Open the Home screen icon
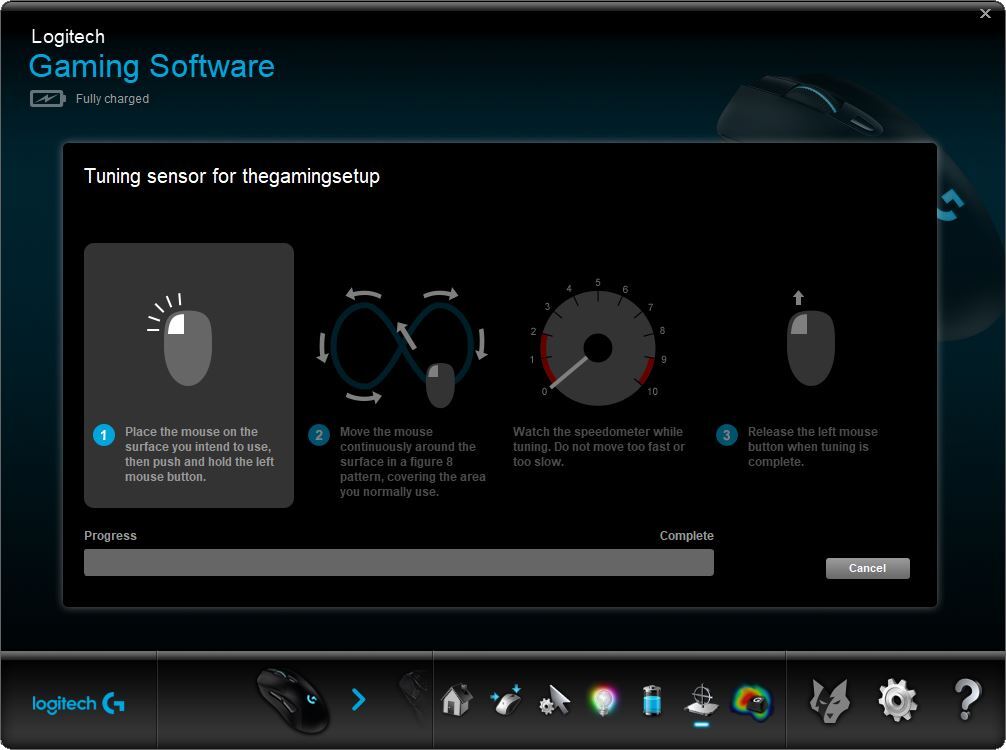 456,700
